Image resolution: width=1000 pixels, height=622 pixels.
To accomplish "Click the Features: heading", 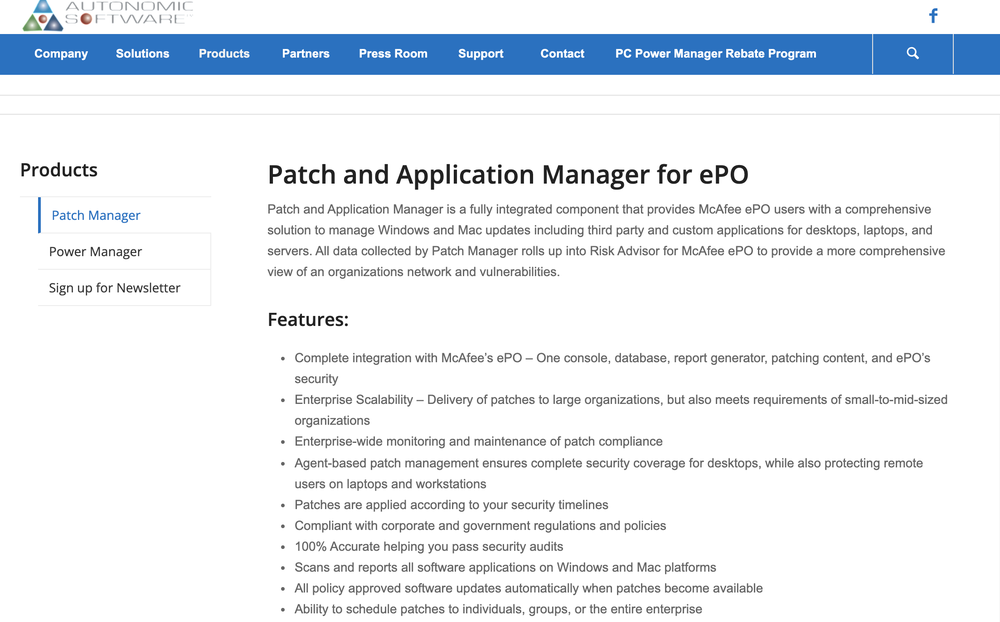I will (308, 319).
